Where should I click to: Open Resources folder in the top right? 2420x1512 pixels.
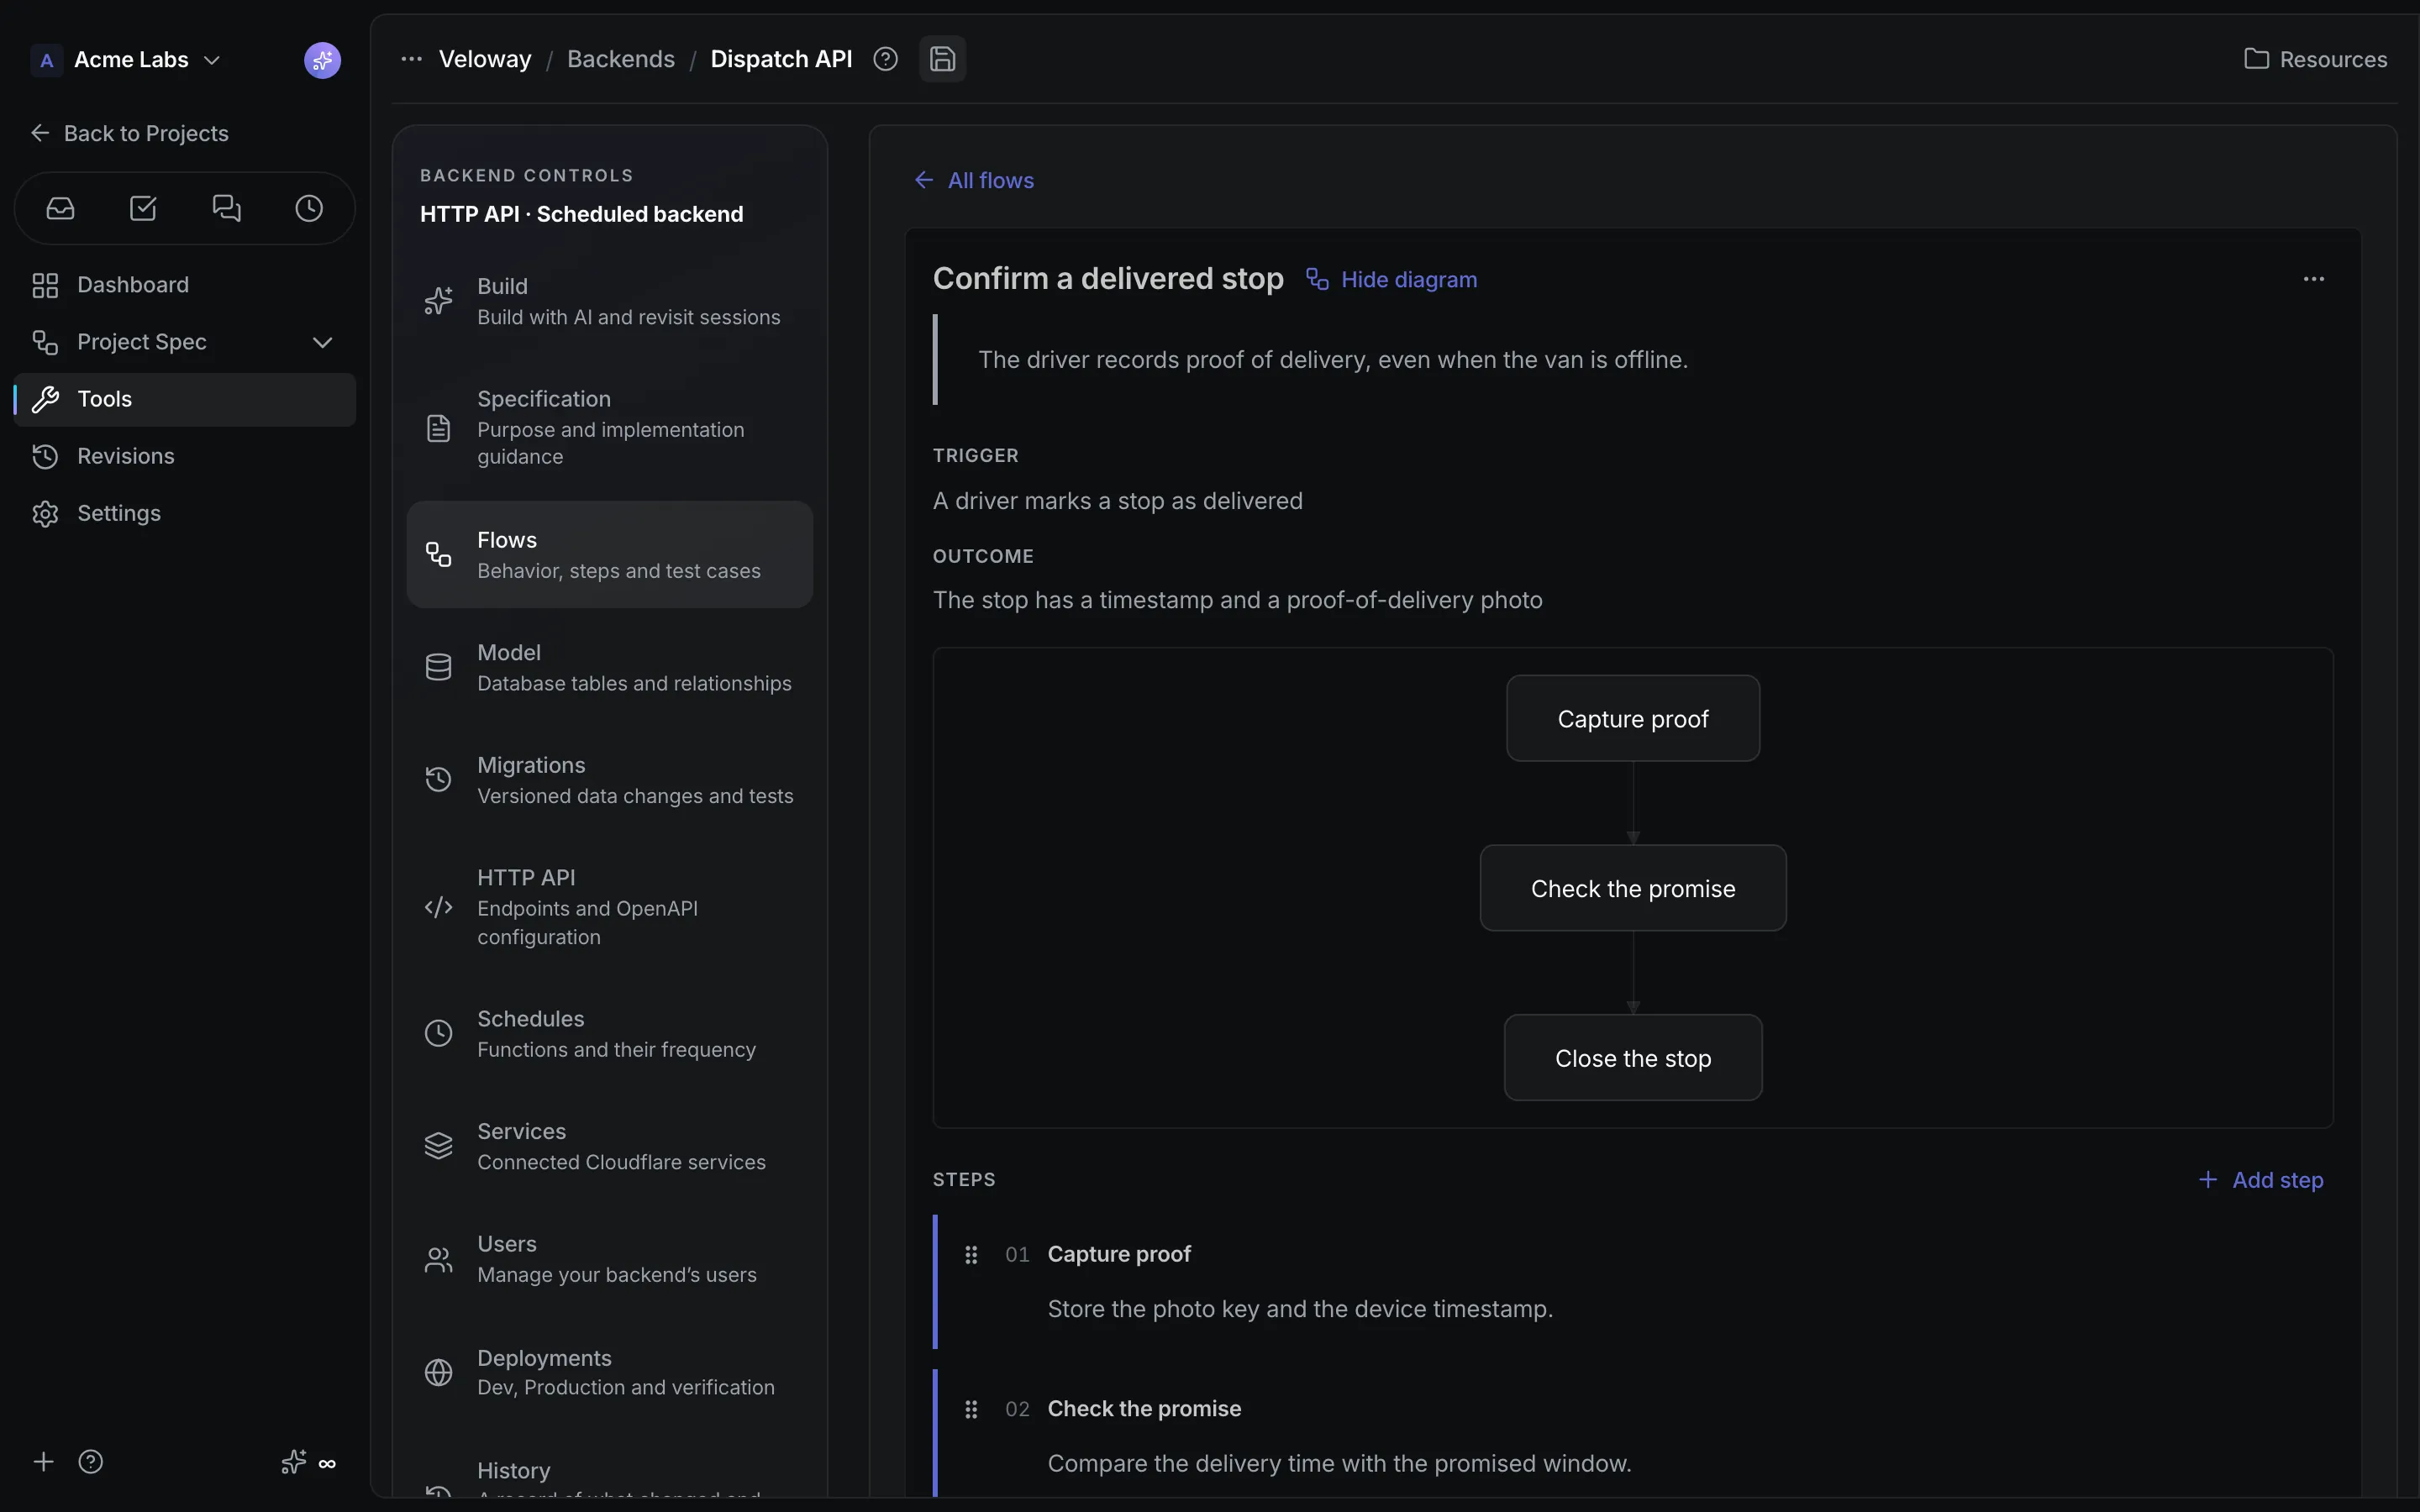click(2315, 59)
